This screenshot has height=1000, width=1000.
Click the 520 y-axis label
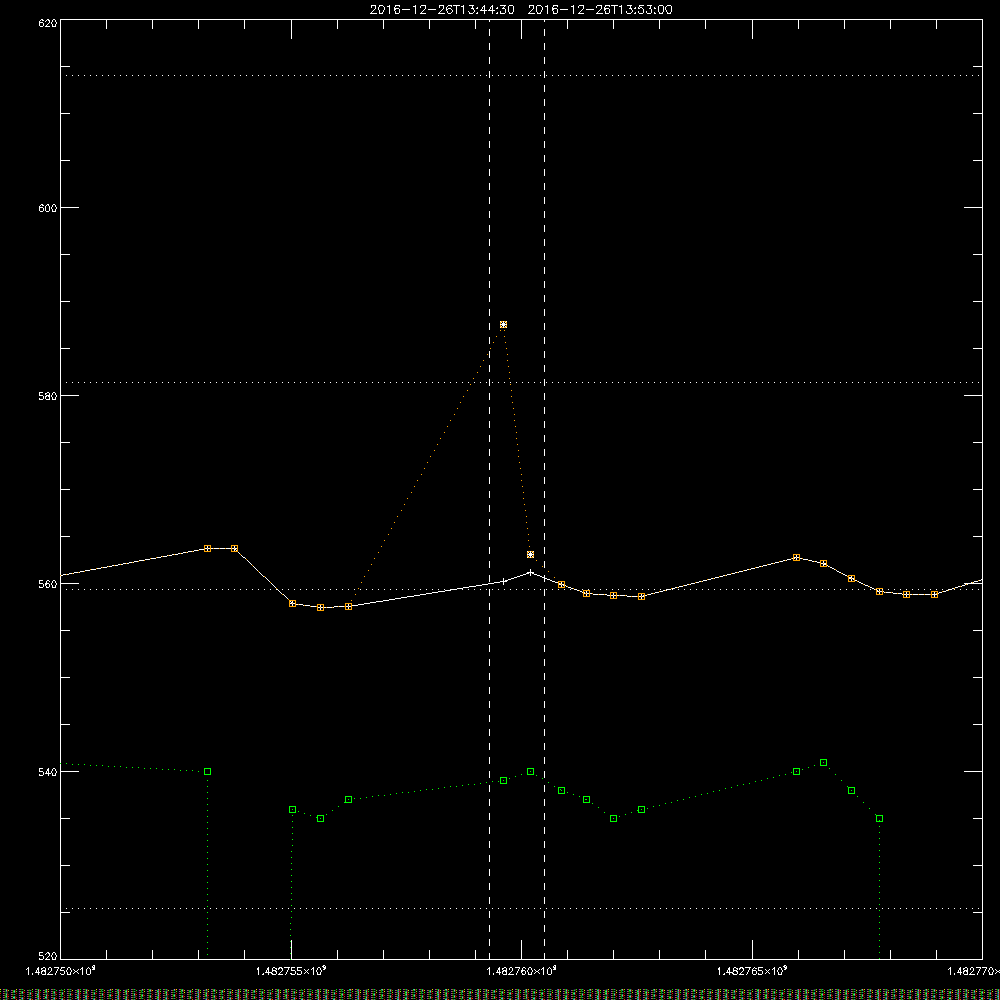48,957
